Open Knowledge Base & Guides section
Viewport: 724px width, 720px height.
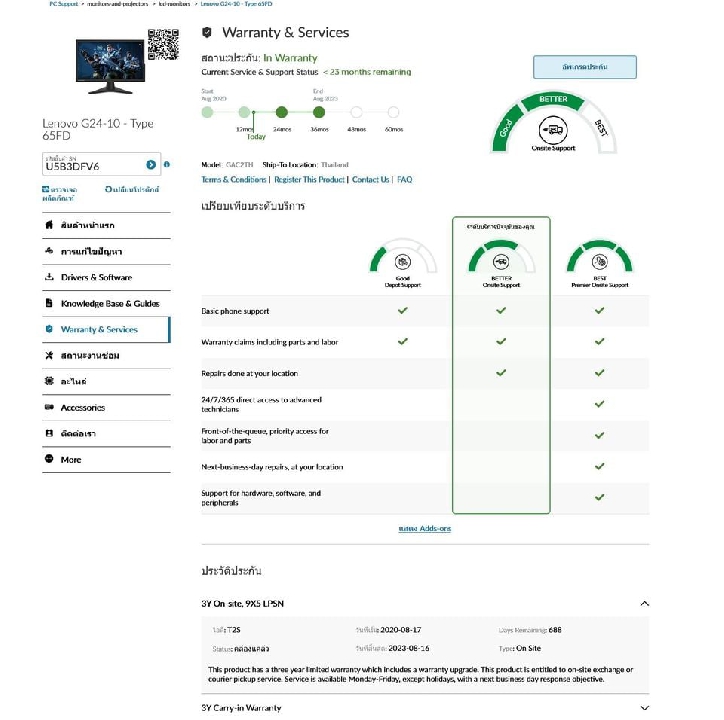point(106,303)
